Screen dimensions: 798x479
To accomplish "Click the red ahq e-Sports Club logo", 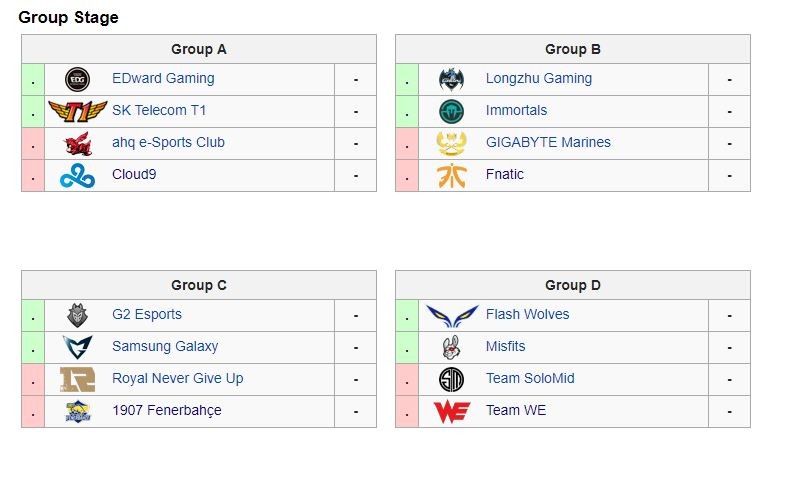I will [77, 144].
